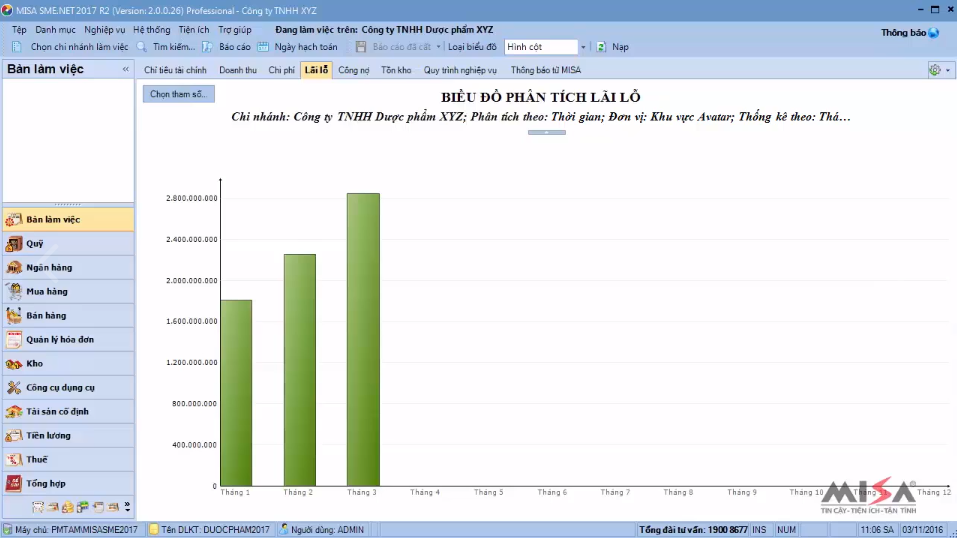Select the Lãi lỗ tab
Screen dimensions: 957x538
(x=316, y=70)
